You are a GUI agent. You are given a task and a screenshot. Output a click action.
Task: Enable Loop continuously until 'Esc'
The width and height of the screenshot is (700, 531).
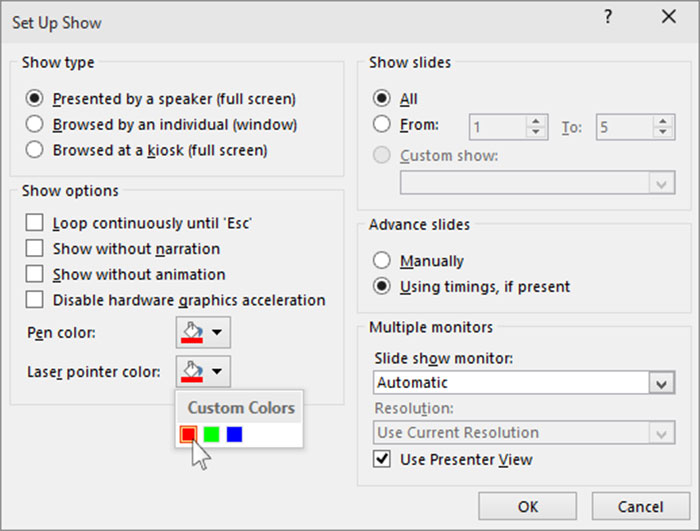pyautogui.click(x=35, y=223)
